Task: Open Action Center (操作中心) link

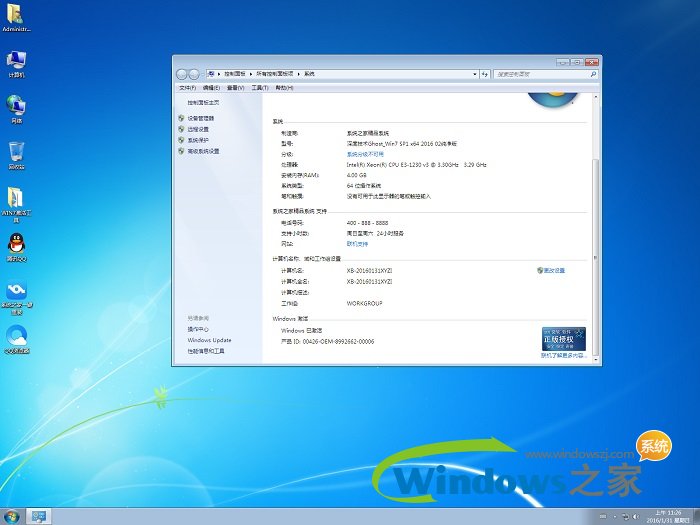Action: tap(198, 329)
